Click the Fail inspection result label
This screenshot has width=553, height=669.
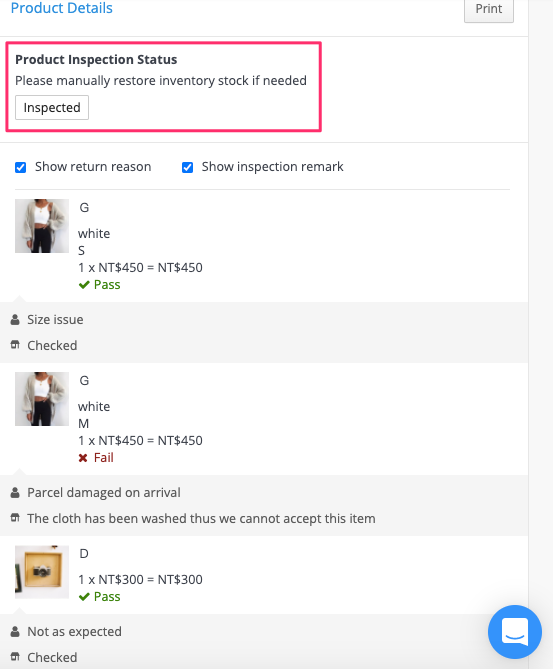[104, 458]
